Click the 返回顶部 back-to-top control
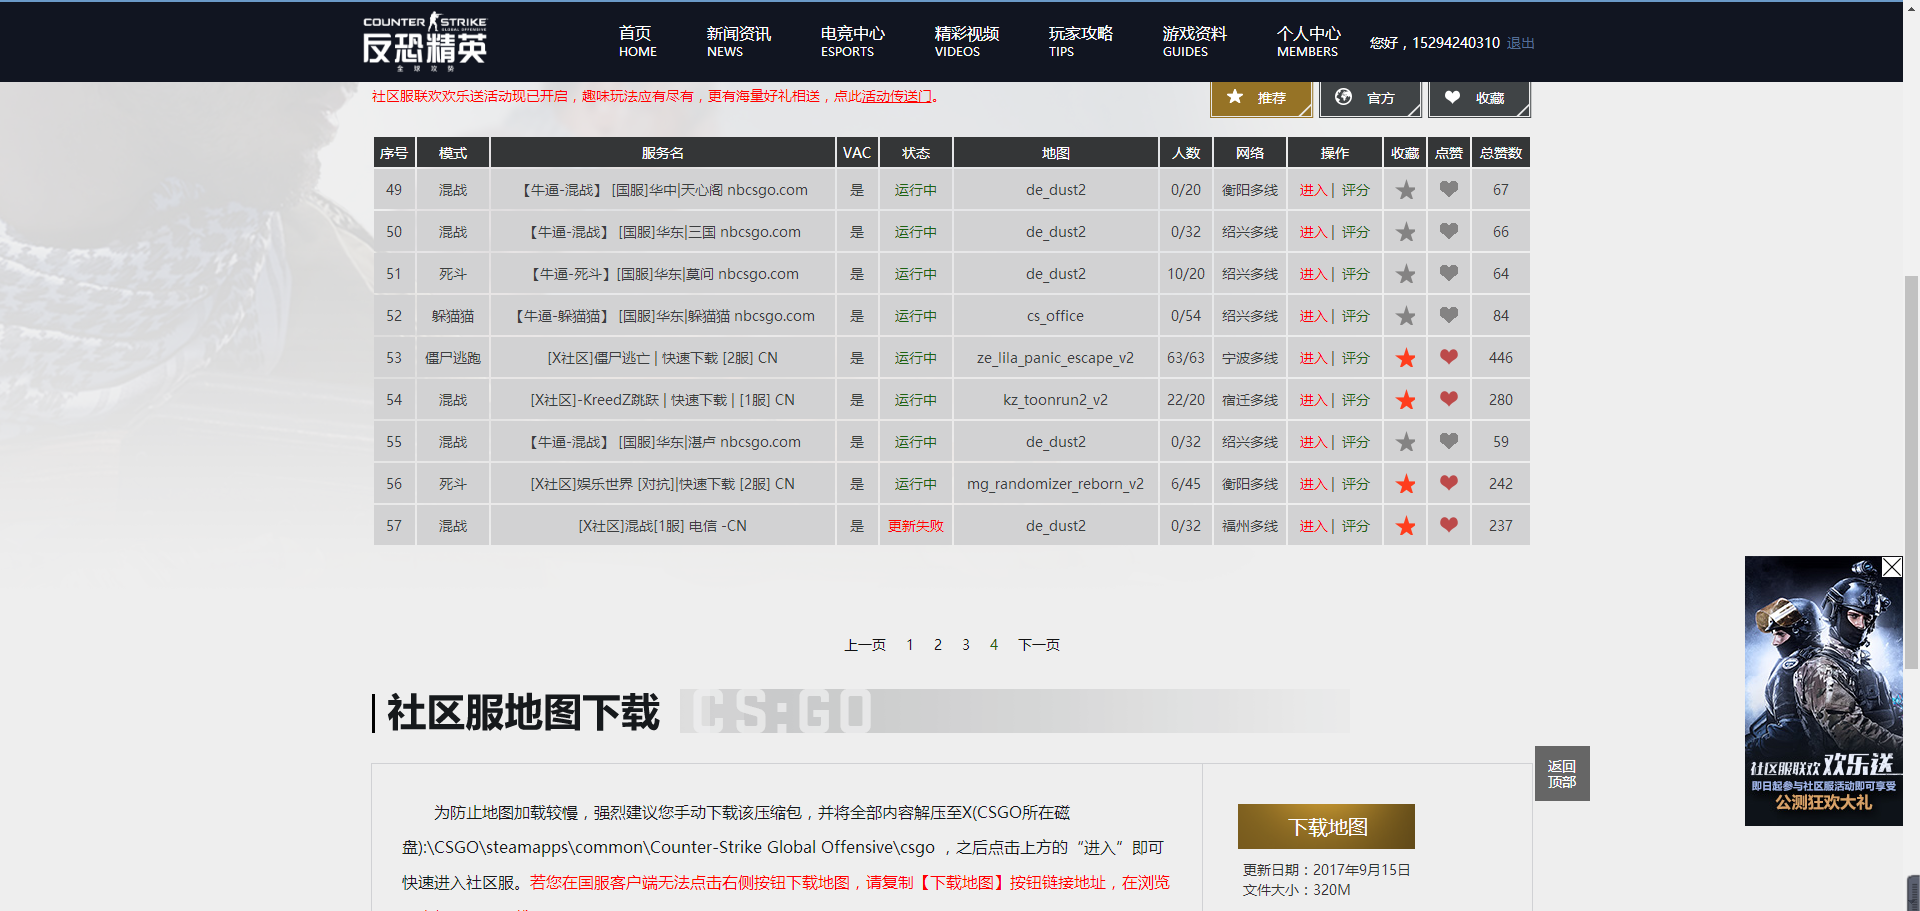This screenshot has height=911, width=1920. pyautogui.click(x=1561, y=773)
